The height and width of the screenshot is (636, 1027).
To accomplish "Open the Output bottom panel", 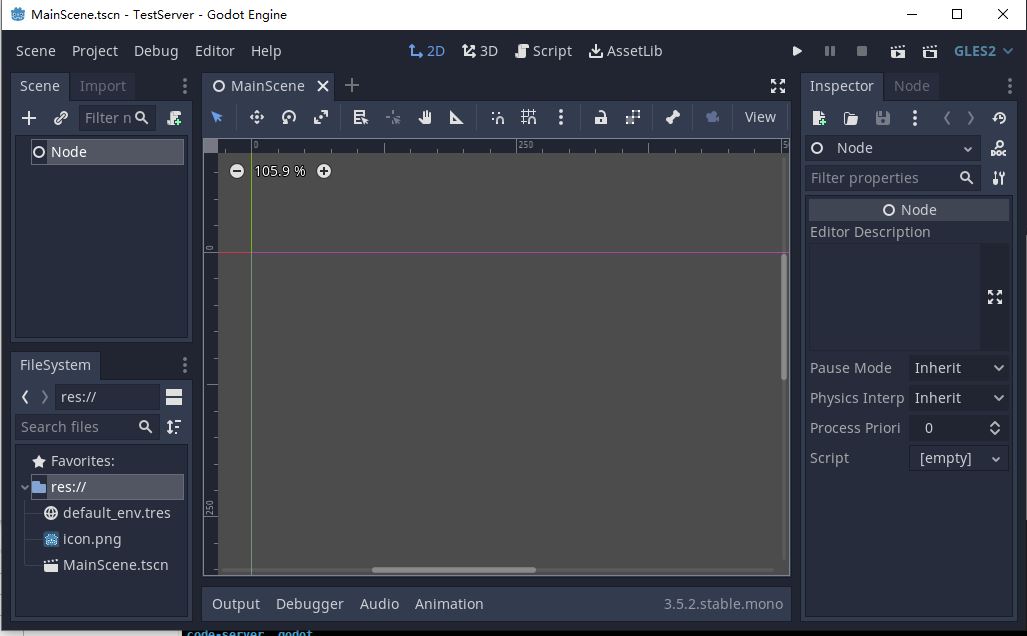I will 236,604.
